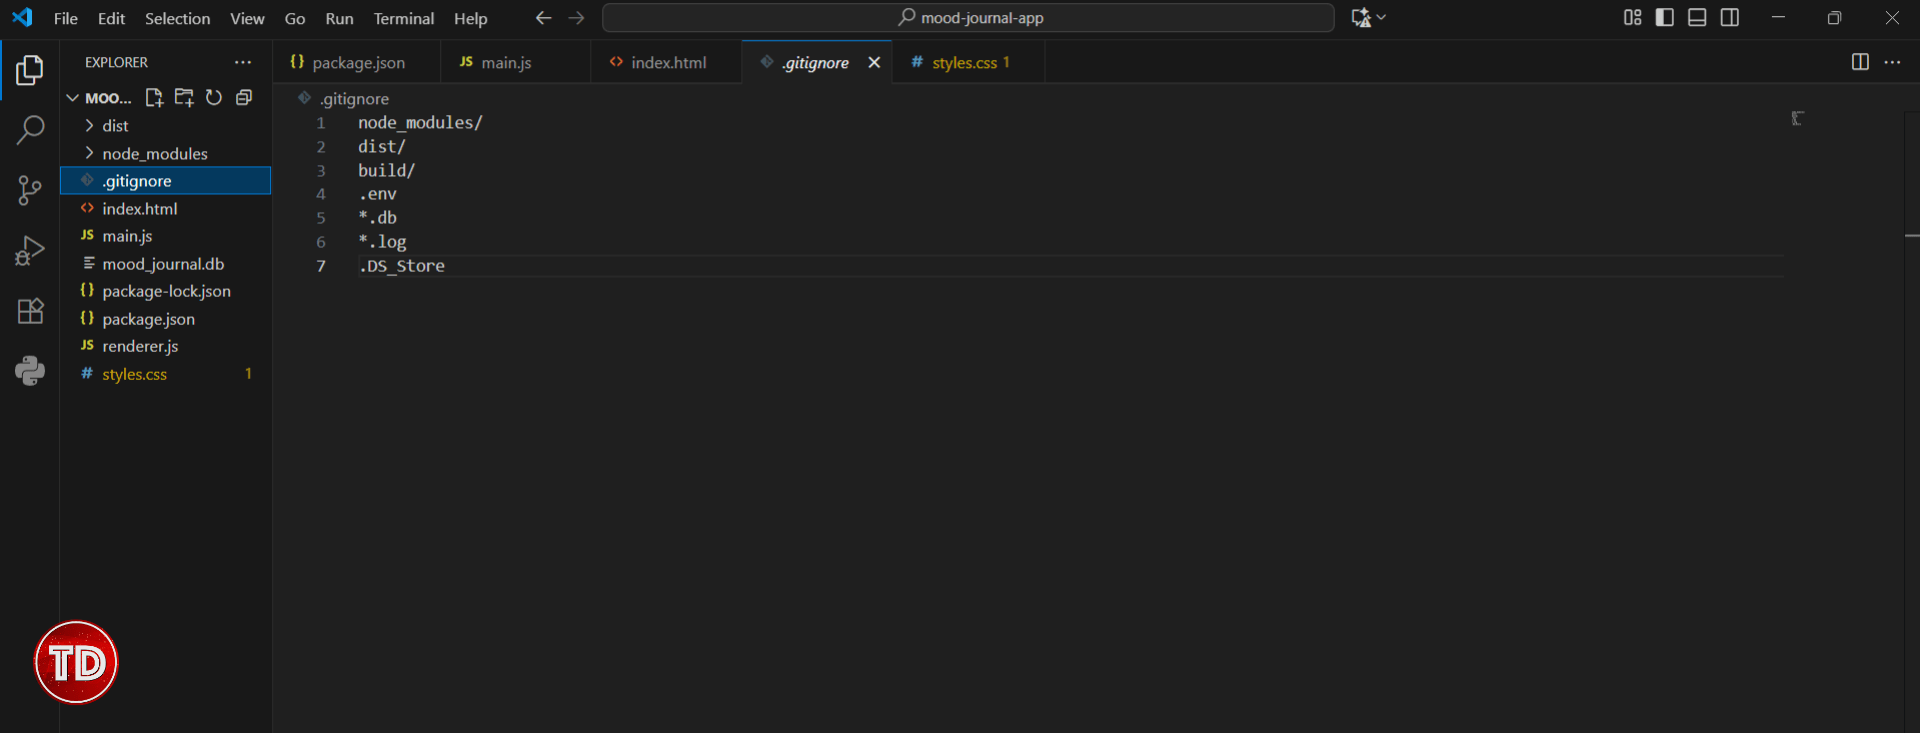Open the Search view in activity bar
The height and width of the screenshot is (733, 1920).
[30, 130]
